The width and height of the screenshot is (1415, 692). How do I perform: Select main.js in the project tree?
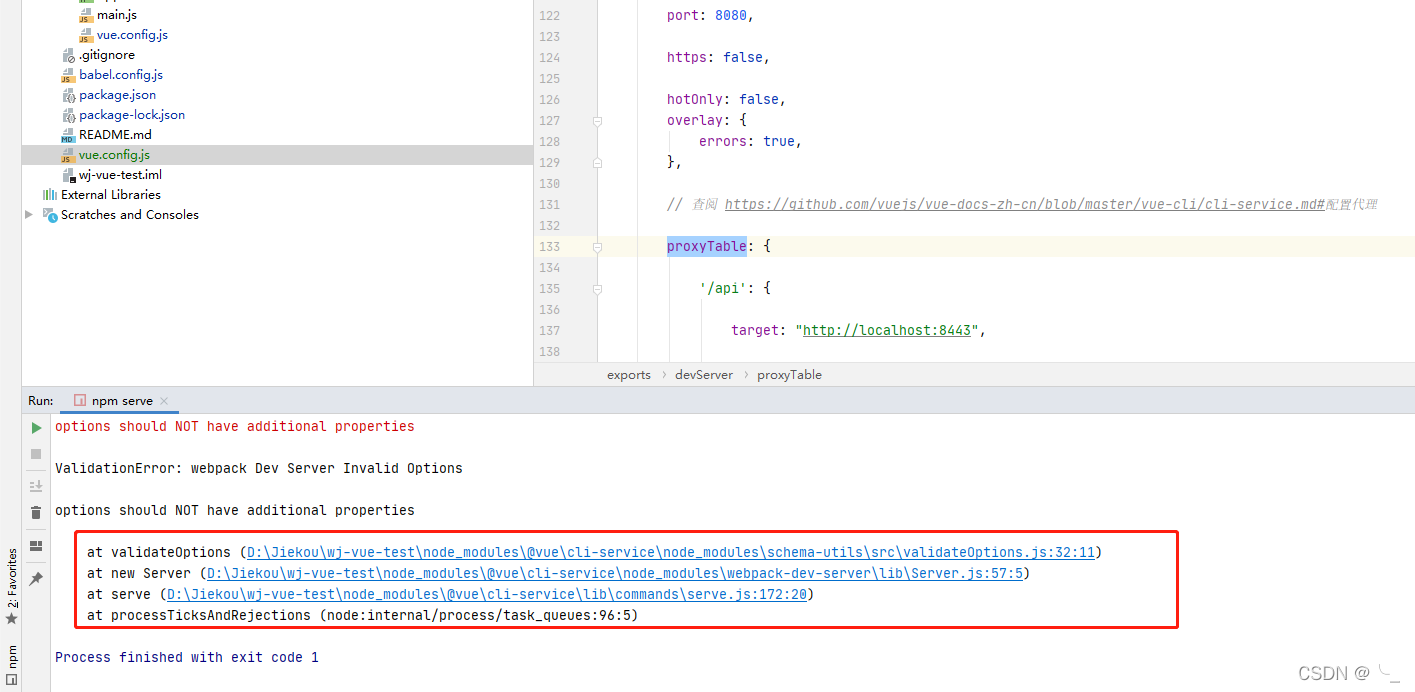(x=118, y=15)
